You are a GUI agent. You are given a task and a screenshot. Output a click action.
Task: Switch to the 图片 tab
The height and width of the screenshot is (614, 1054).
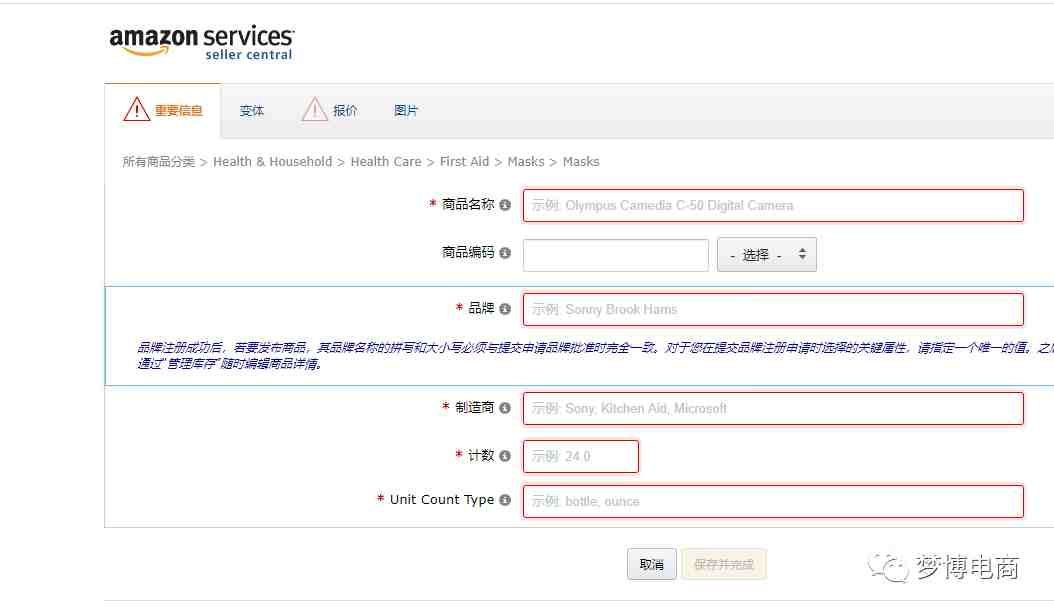[x=406, y=111]
